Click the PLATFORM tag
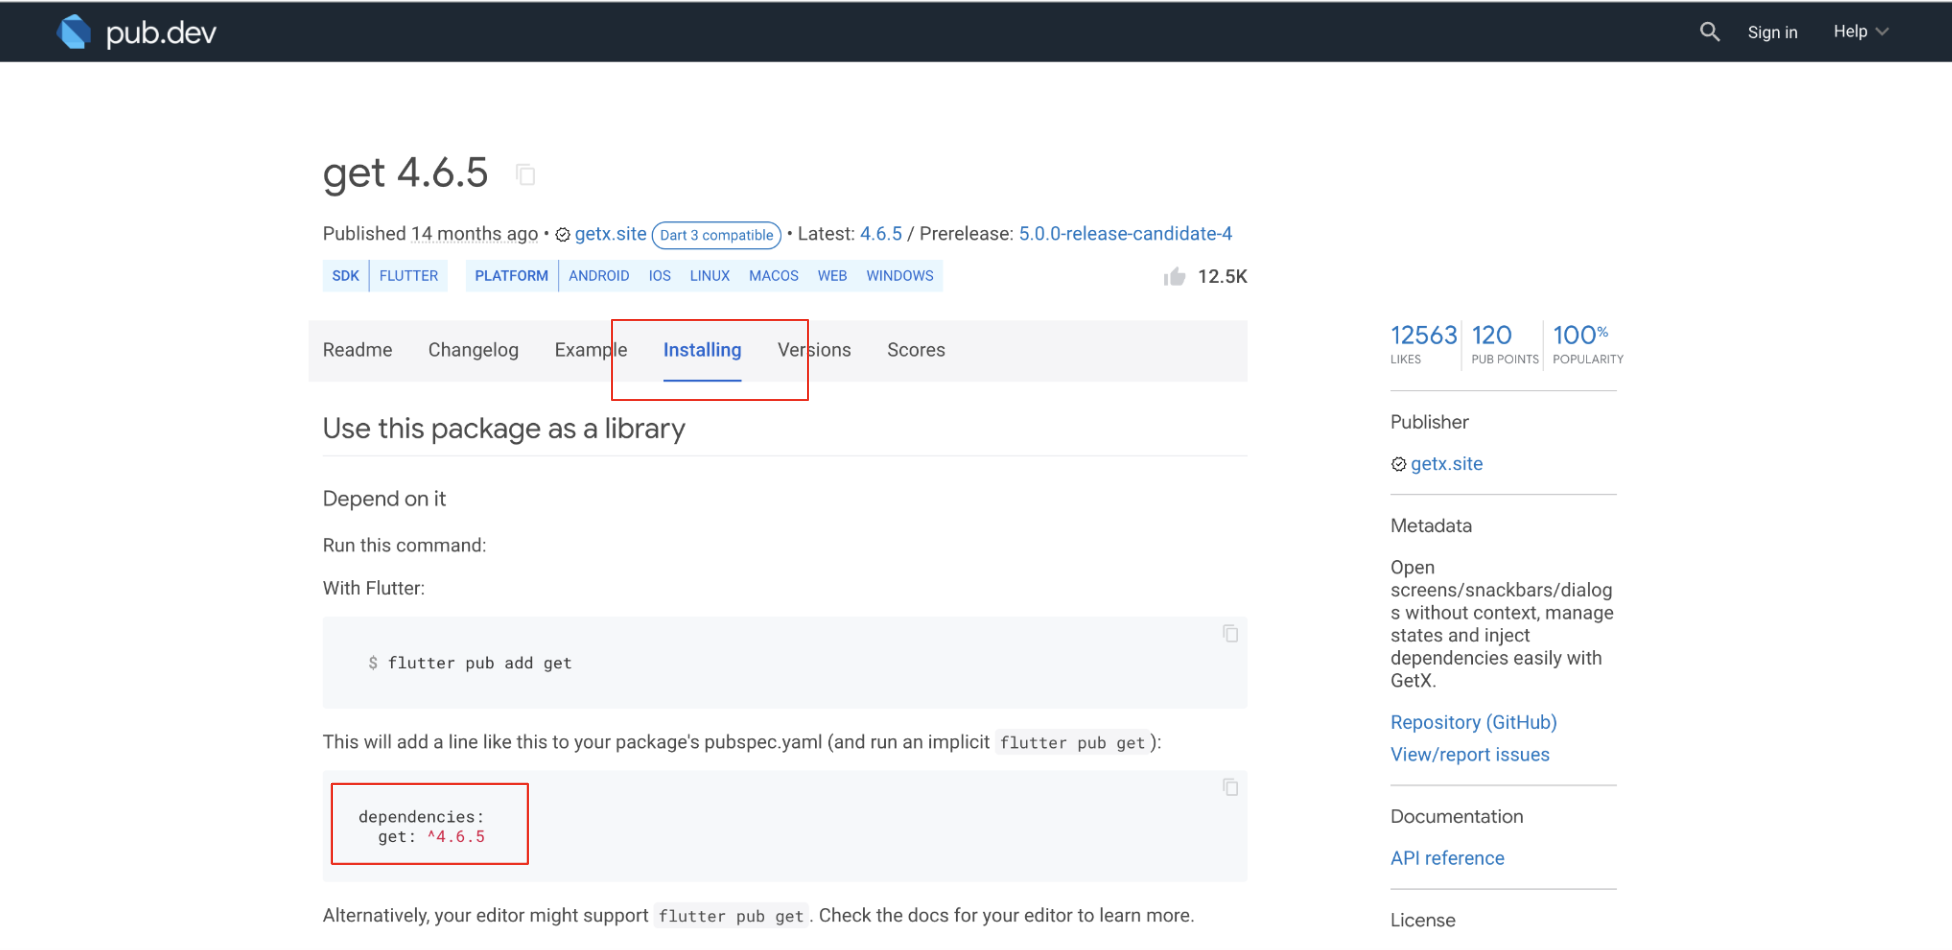 click(511, 276)
